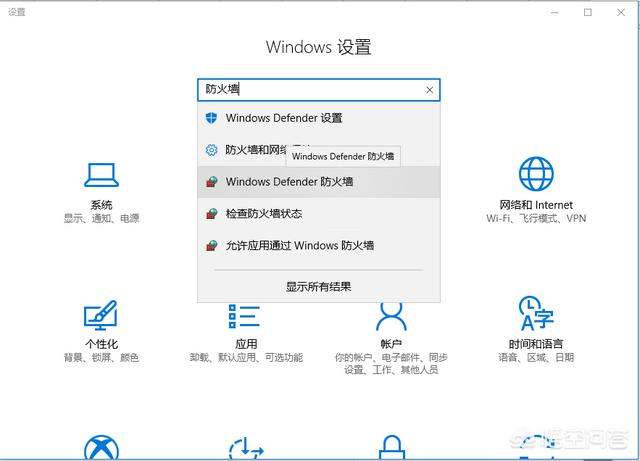The image size is (640, 461).
Task: Select 检查防火墙状态 search result
Action: [319, 214]
